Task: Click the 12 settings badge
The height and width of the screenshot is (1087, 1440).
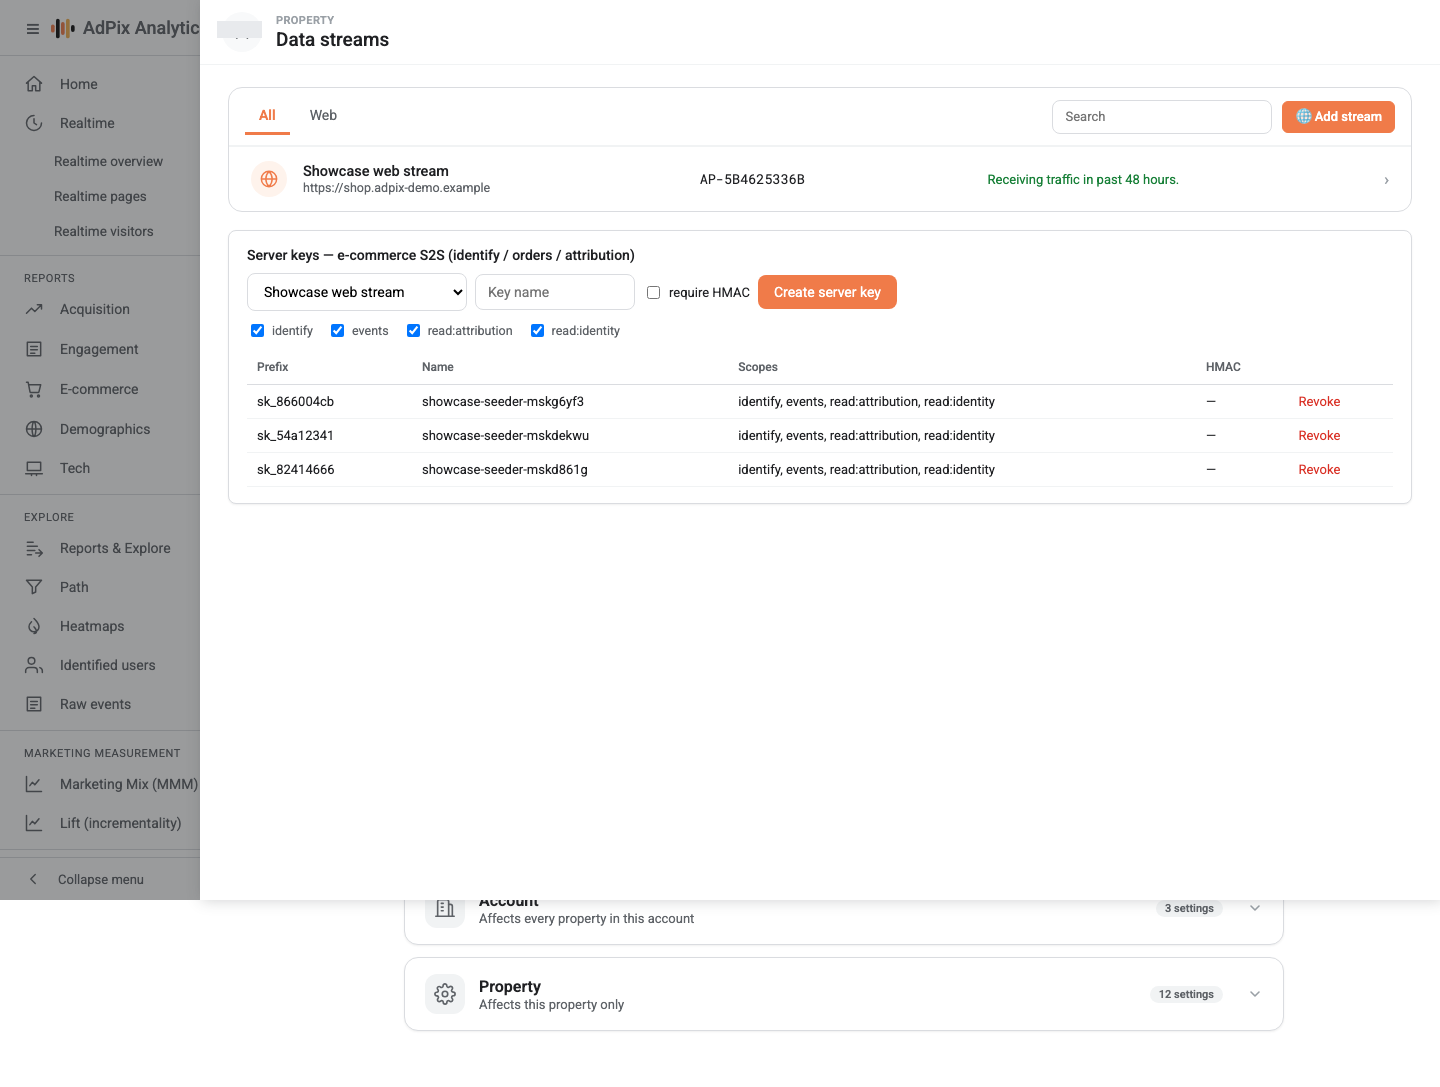Action: coord(1186,994)
